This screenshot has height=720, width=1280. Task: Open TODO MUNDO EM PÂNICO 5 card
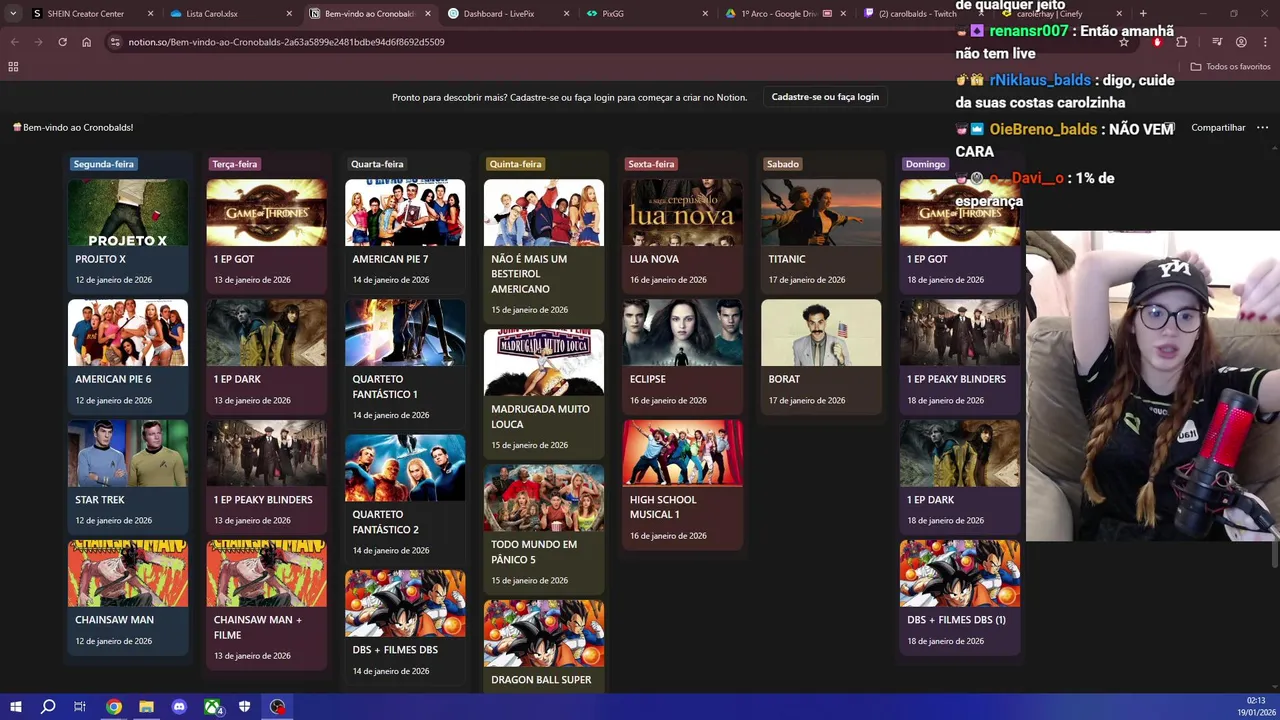click(544, 528)
